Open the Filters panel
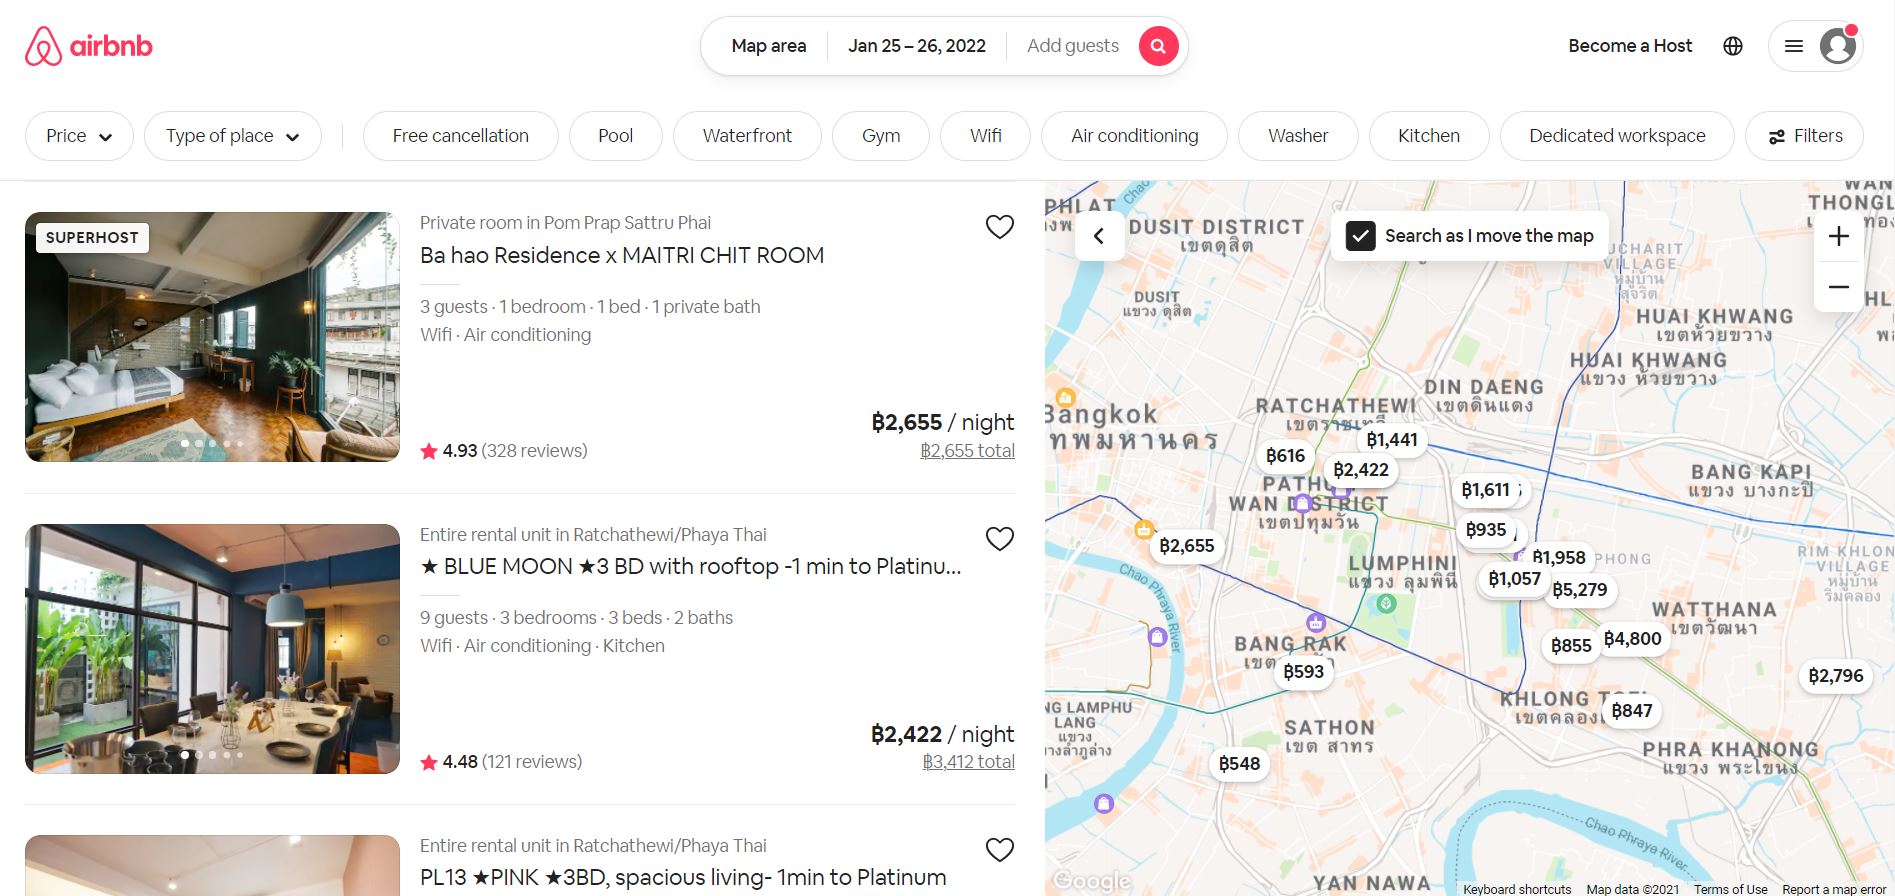 [x=1804, y=136]
